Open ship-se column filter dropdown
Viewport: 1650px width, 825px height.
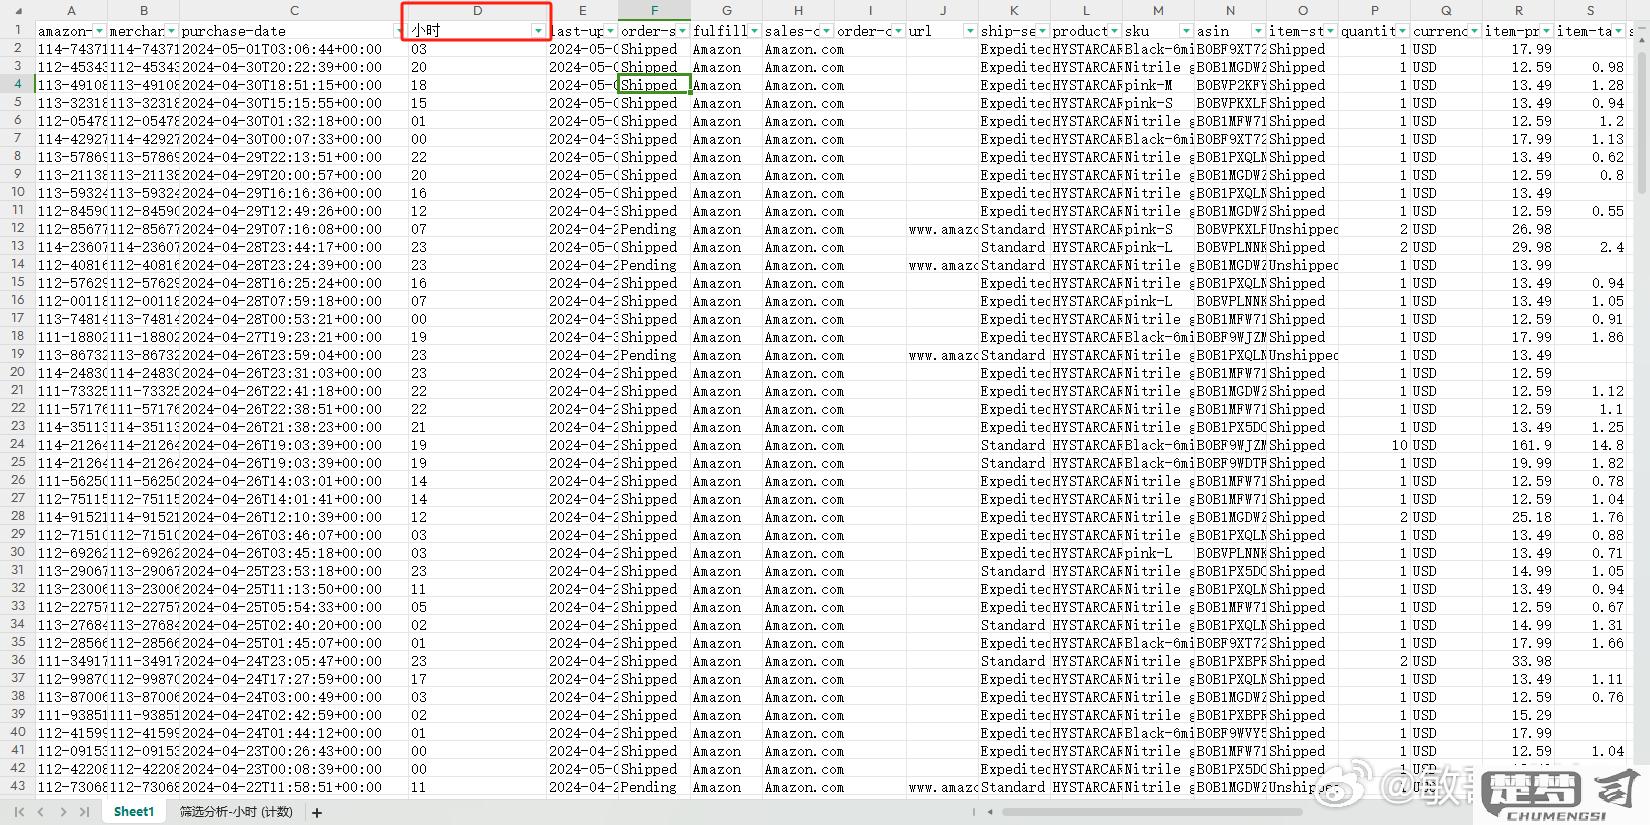(x=1042, y=31)
